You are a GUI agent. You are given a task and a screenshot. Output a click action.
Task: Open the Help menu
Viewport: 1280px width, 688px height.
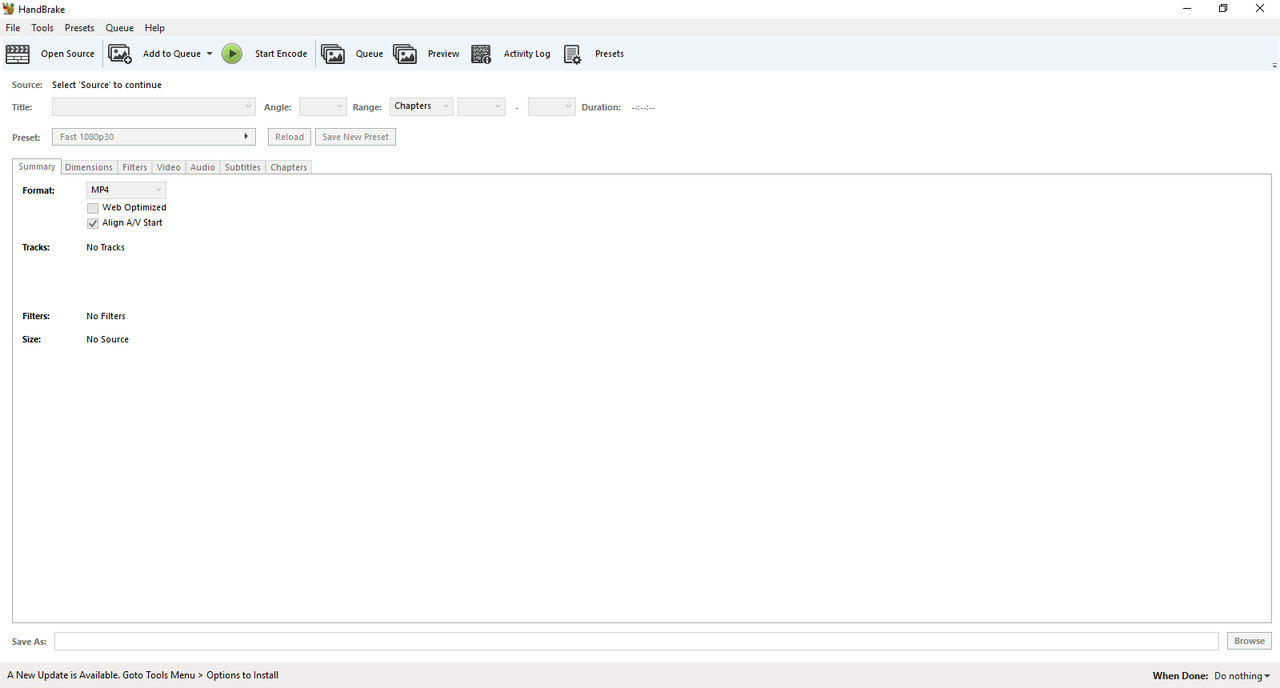tap(155, 28)
